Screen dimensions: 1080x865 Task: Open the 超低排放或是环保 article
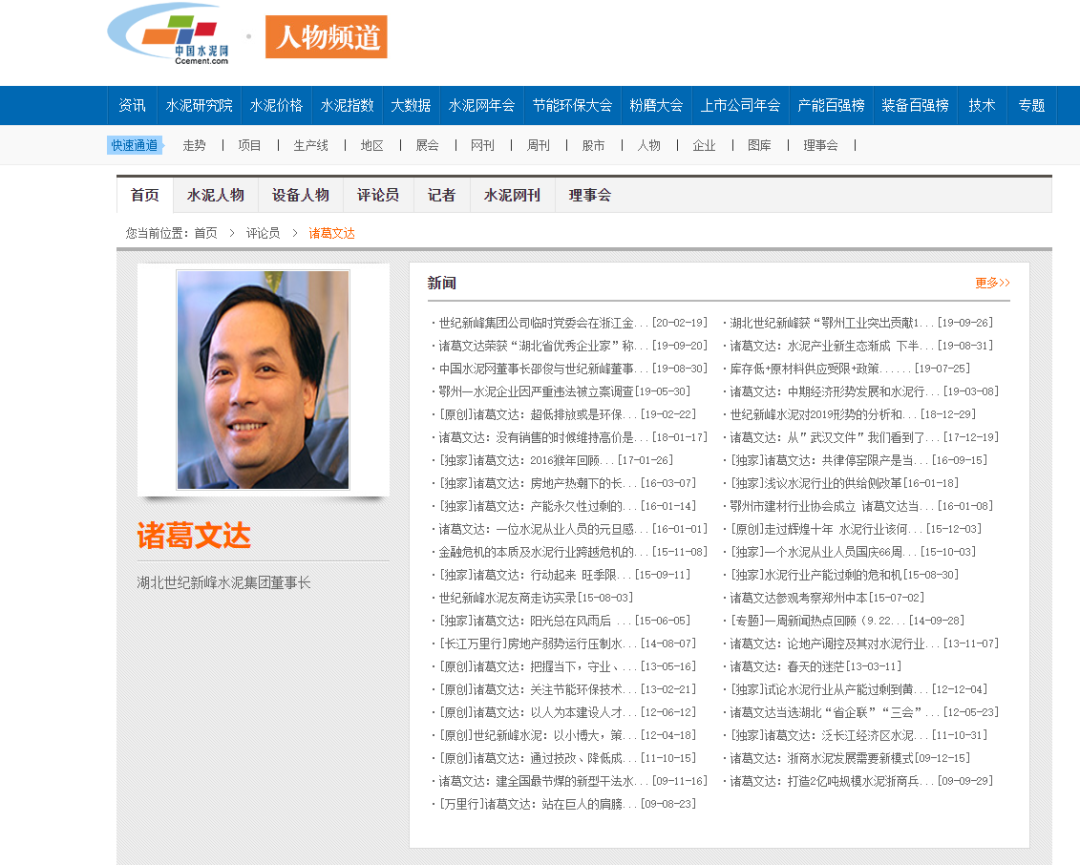[568, 414]
